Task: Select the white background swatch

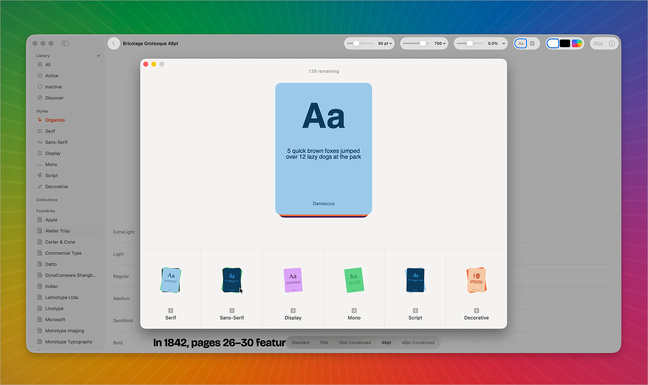Action: (553, 43)
